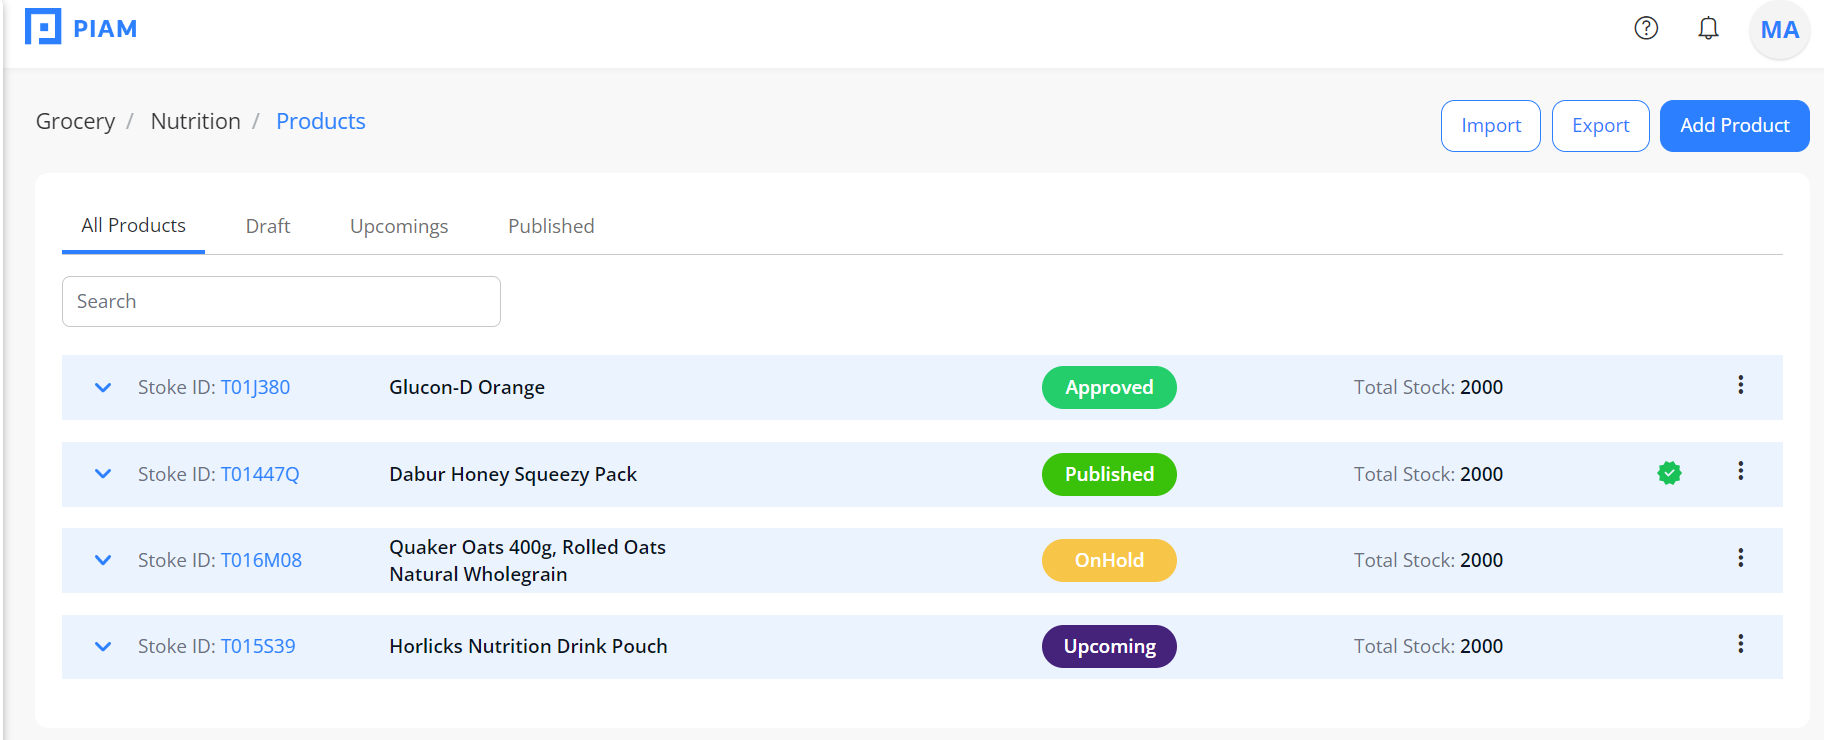The height and width of the screenshot is (740, 1824).
Task: Select Quaker Oats 400g, Rolled Oats name
Action: click(x=527, y=560)
